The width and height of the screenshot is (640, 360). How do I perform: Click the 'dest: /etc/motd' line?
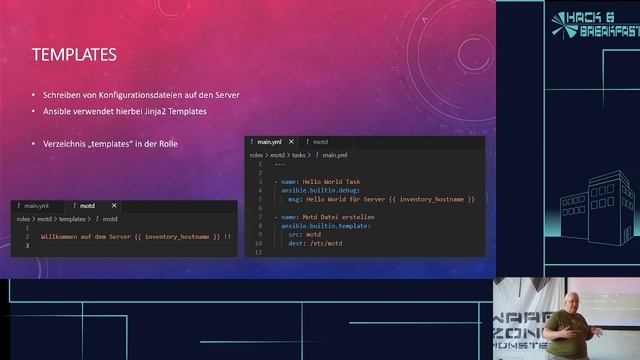pyautogui.click(x=315, y=244)
